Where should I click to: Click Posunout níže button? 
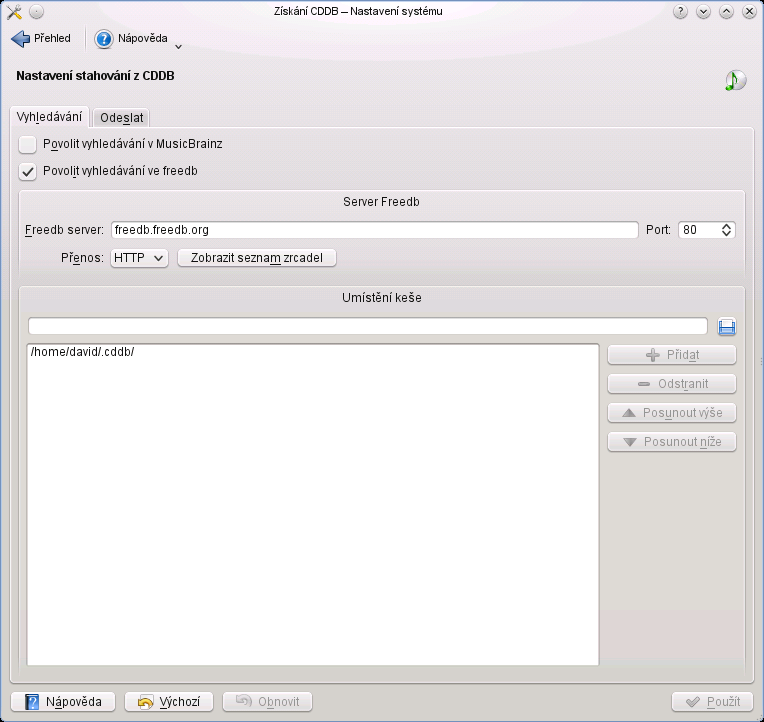click(671, 442)
